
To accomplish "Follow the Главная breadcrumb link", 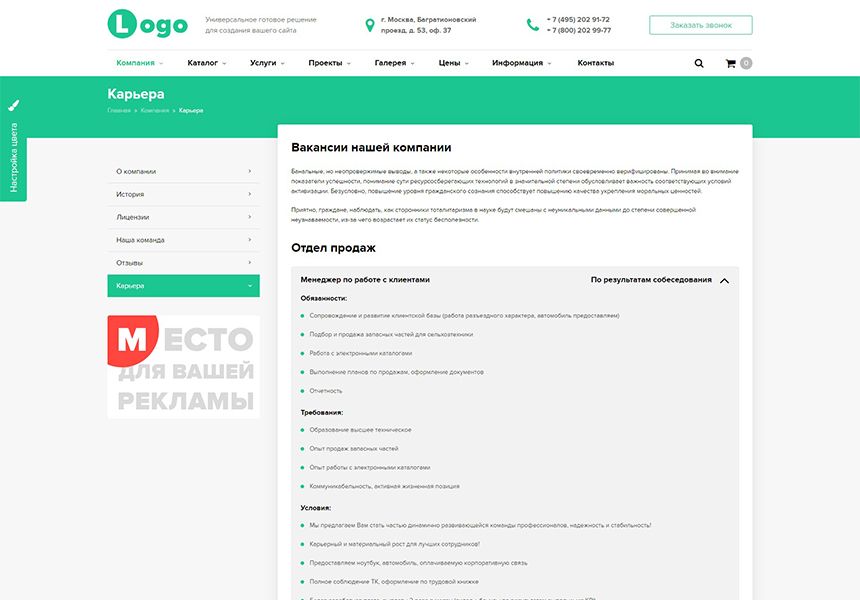I will click(x=119, y=111).
